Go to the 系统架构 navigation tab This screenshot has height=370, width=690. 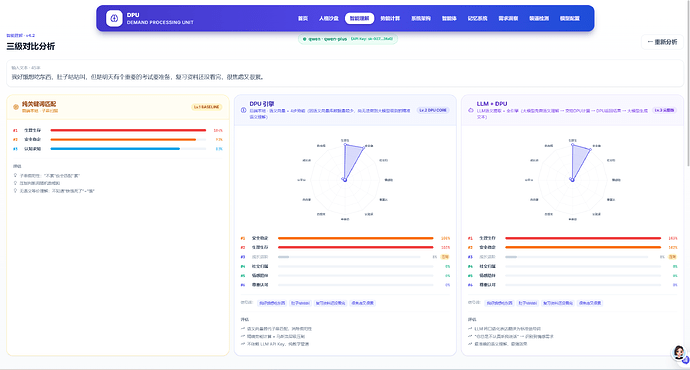click(x=421, y=18)
